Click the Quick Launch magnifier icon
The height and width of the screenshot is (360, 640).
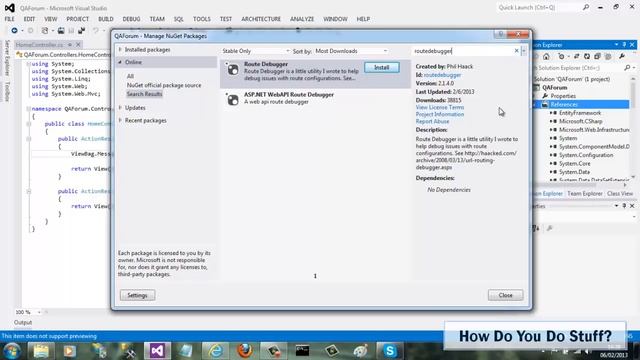(586, 7)
